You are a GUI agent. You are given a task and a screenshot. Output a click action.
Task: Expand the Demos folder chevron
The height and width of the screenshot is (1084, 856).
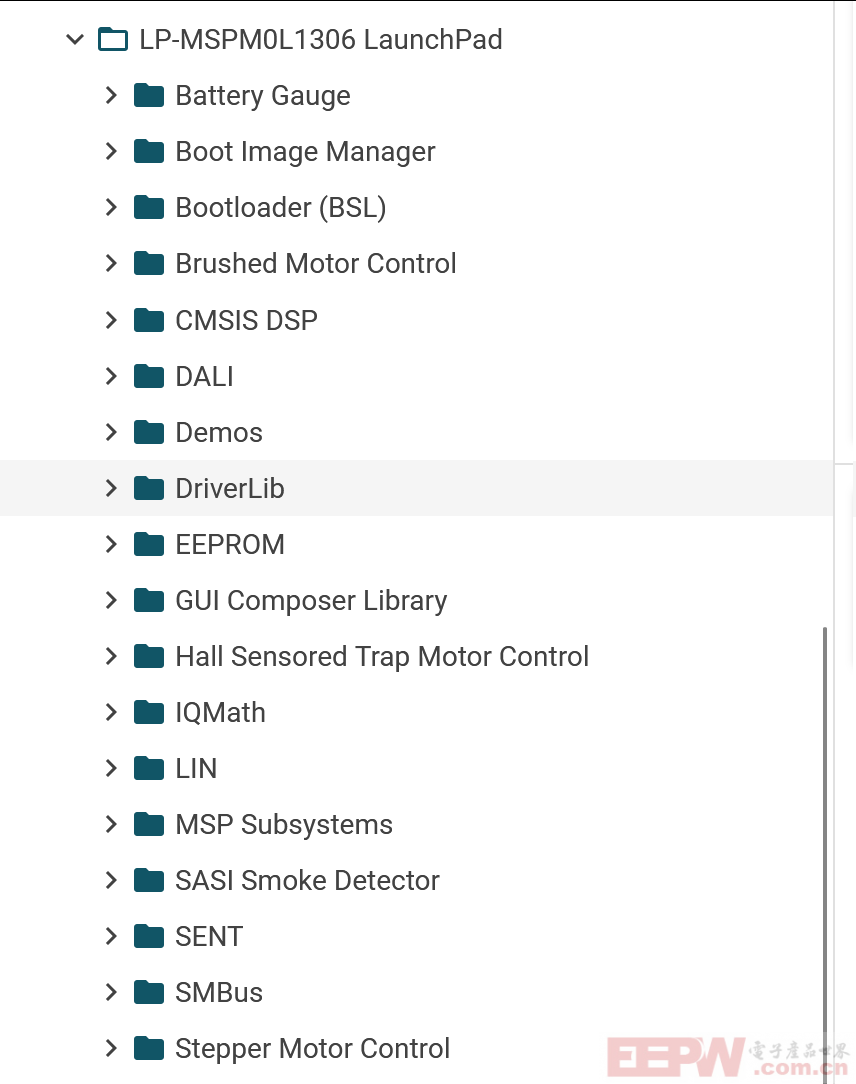111,432
